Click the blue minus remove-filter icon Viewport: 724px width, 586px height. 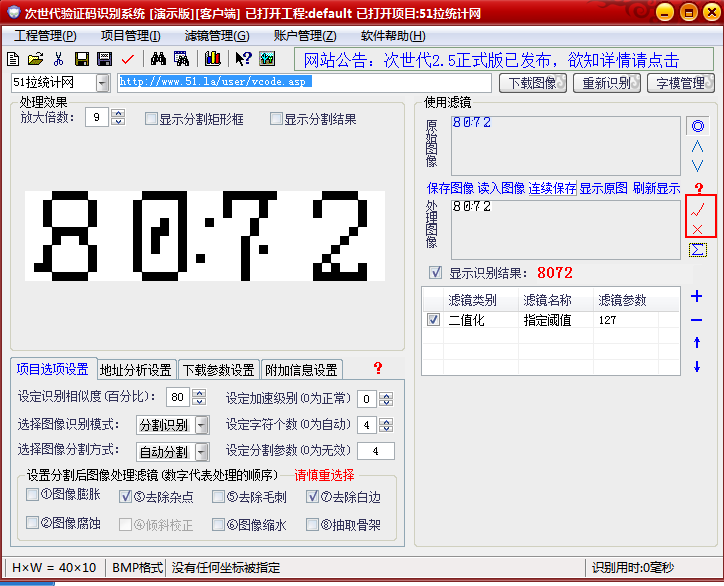[697, 320]
